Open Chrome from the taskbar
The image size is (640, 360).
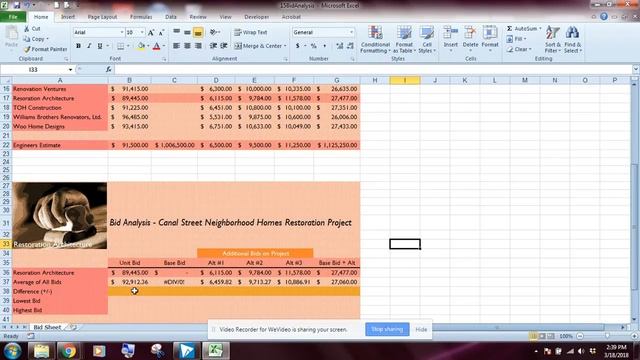click(68, 351)
